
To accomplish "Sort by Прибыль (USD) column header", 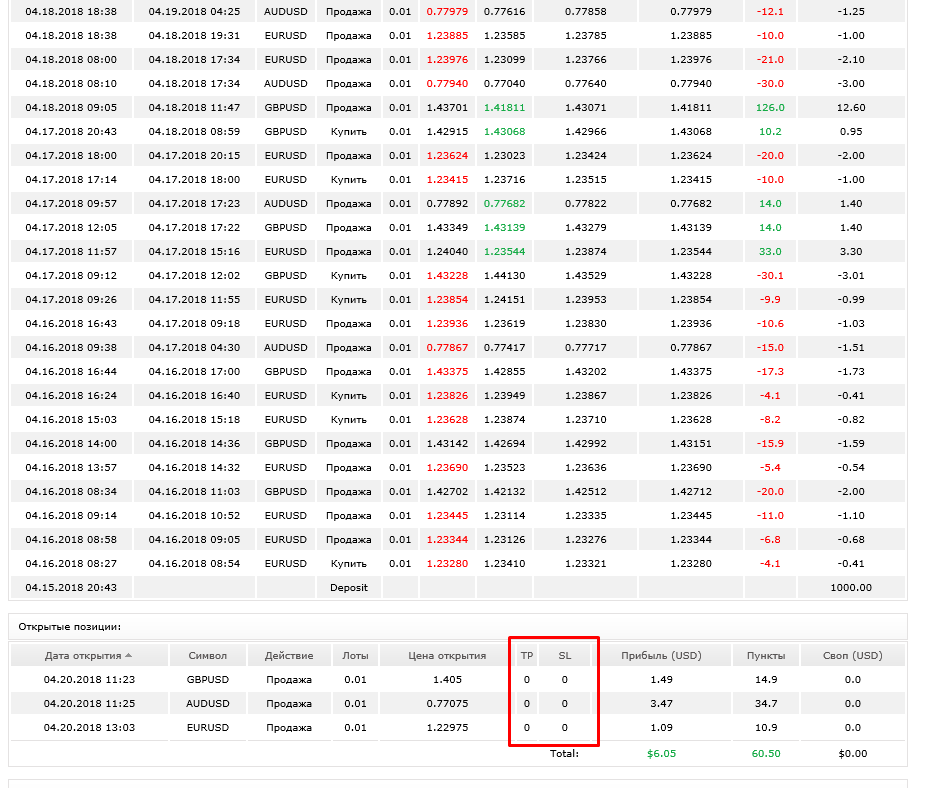I will 661,655.
